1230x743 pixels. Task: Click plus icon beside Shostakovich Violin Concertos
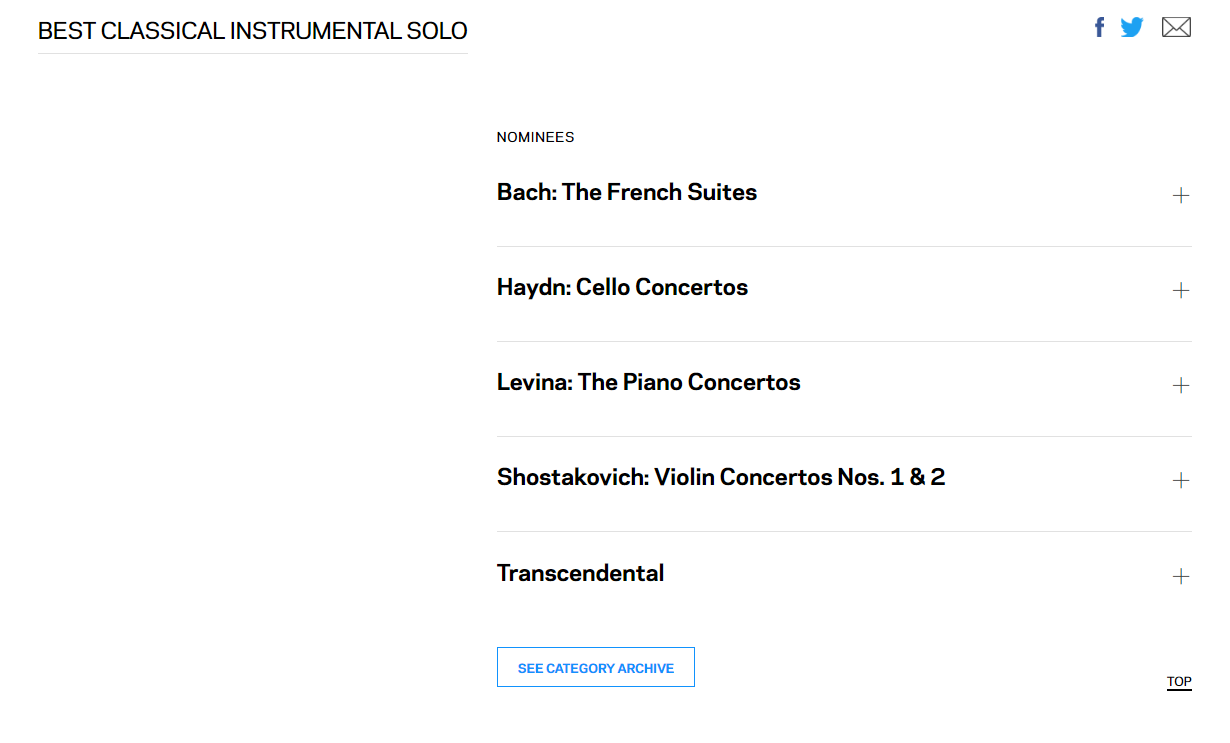coord(1181,480)
